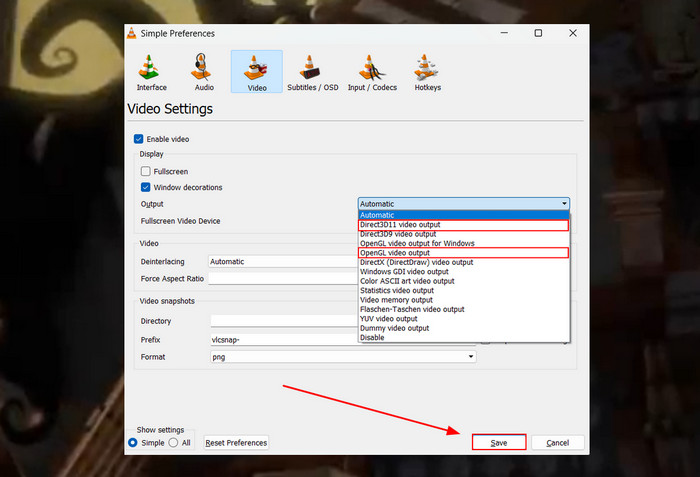Click the Reset Preferences button

(236, 442)
